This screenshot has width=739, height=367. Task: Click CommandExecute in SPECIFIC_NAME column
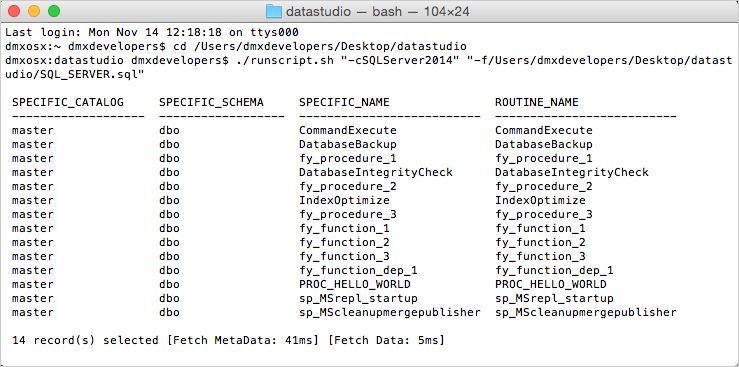348,130
